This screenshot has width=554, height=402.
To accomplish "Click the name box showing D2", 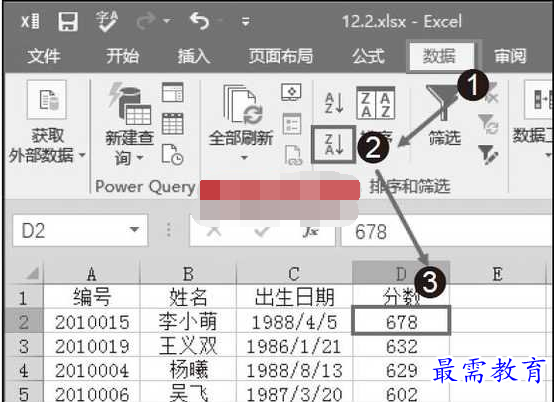I will tap(80, 230).
